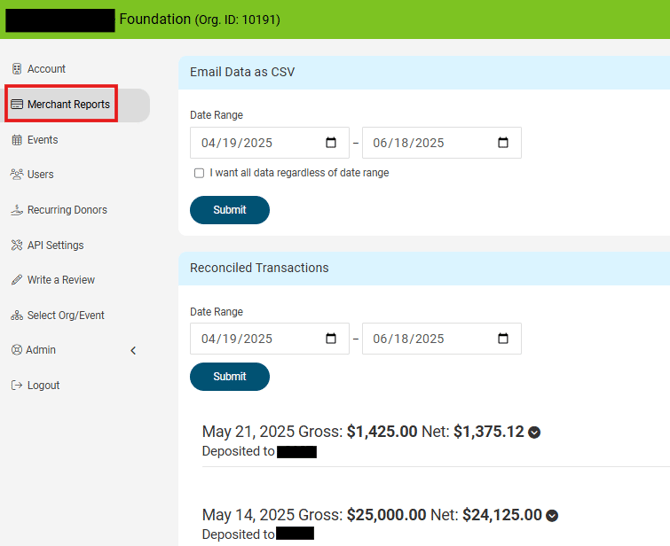Open calendar picker for Reconciled Transactions start date
The image size is (670, 546).
click(331, 339)
